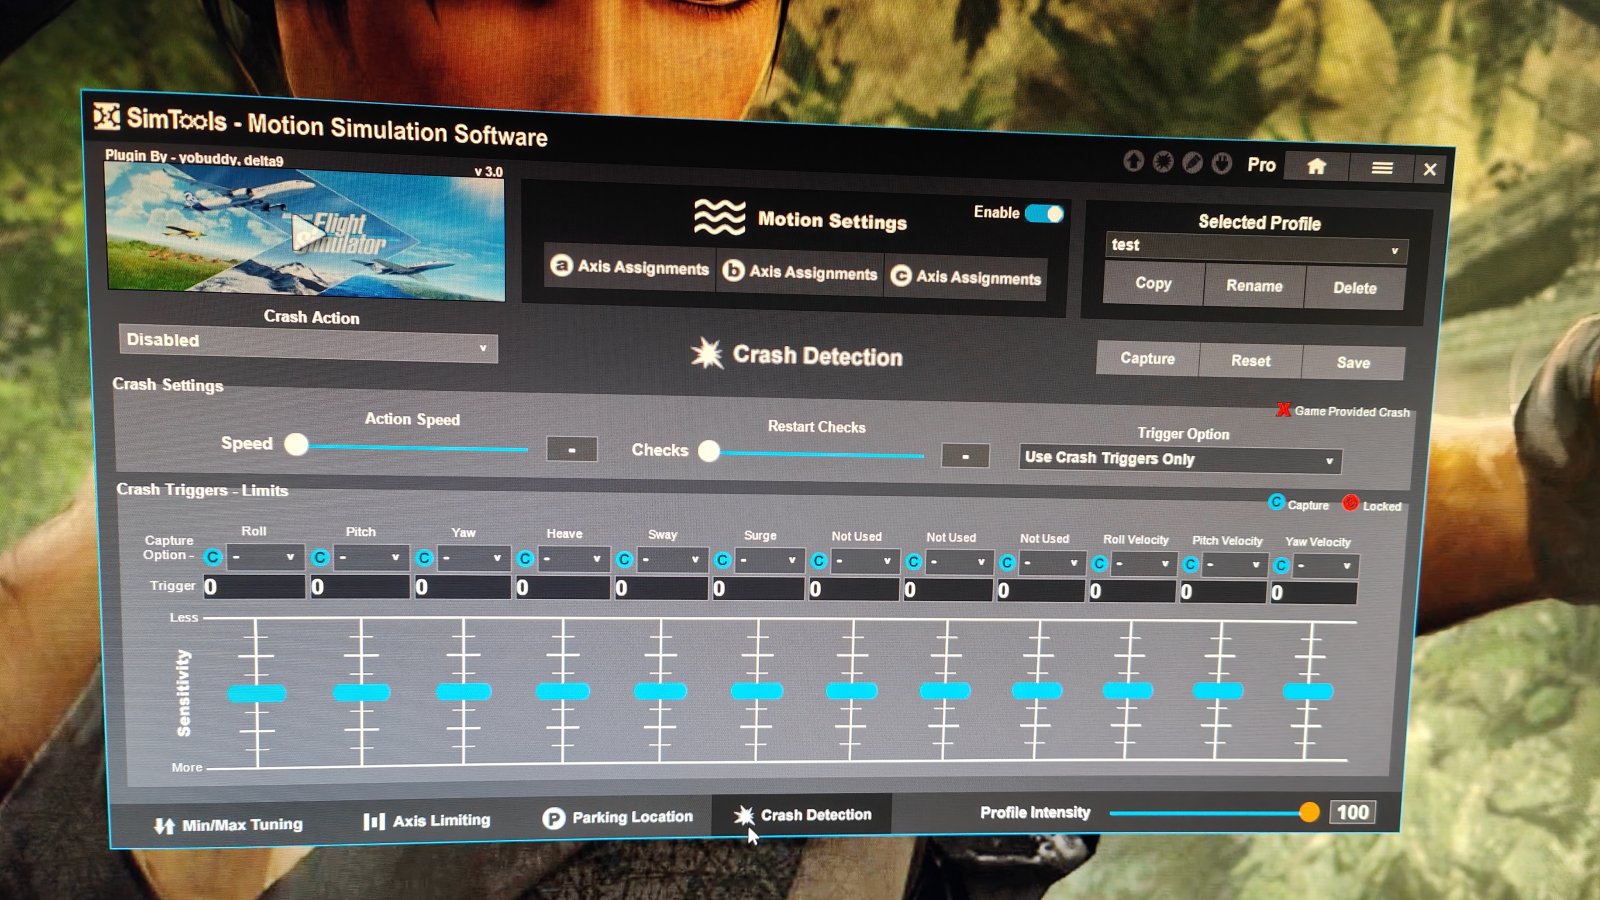Open the Pitch capture option dropdown

(369, 558)
